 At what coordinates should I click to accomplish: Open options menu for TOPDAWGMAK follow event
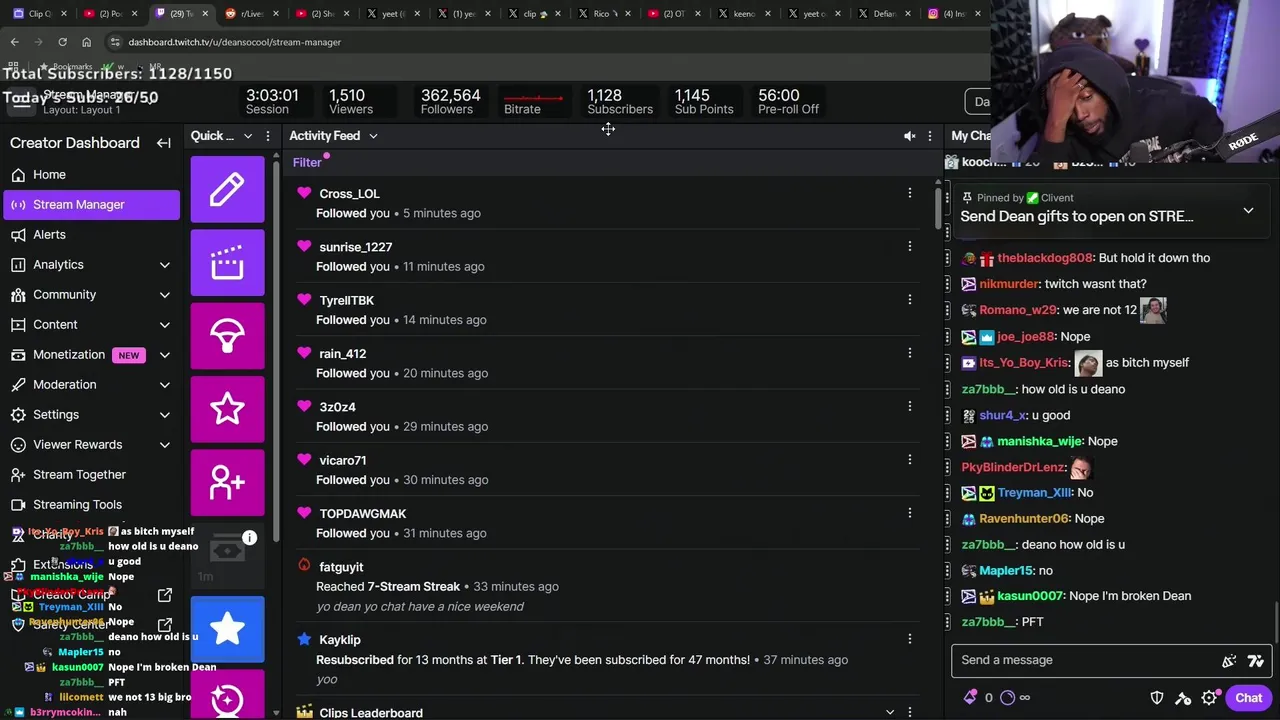point(910,513)
